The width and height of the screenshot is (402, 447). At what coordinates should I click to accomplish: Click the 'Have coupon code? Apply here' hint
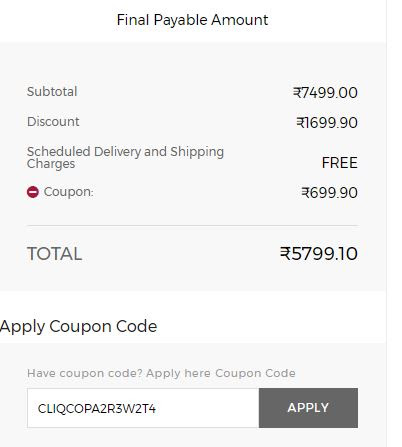pyautogui.click(x=119, y=373)
